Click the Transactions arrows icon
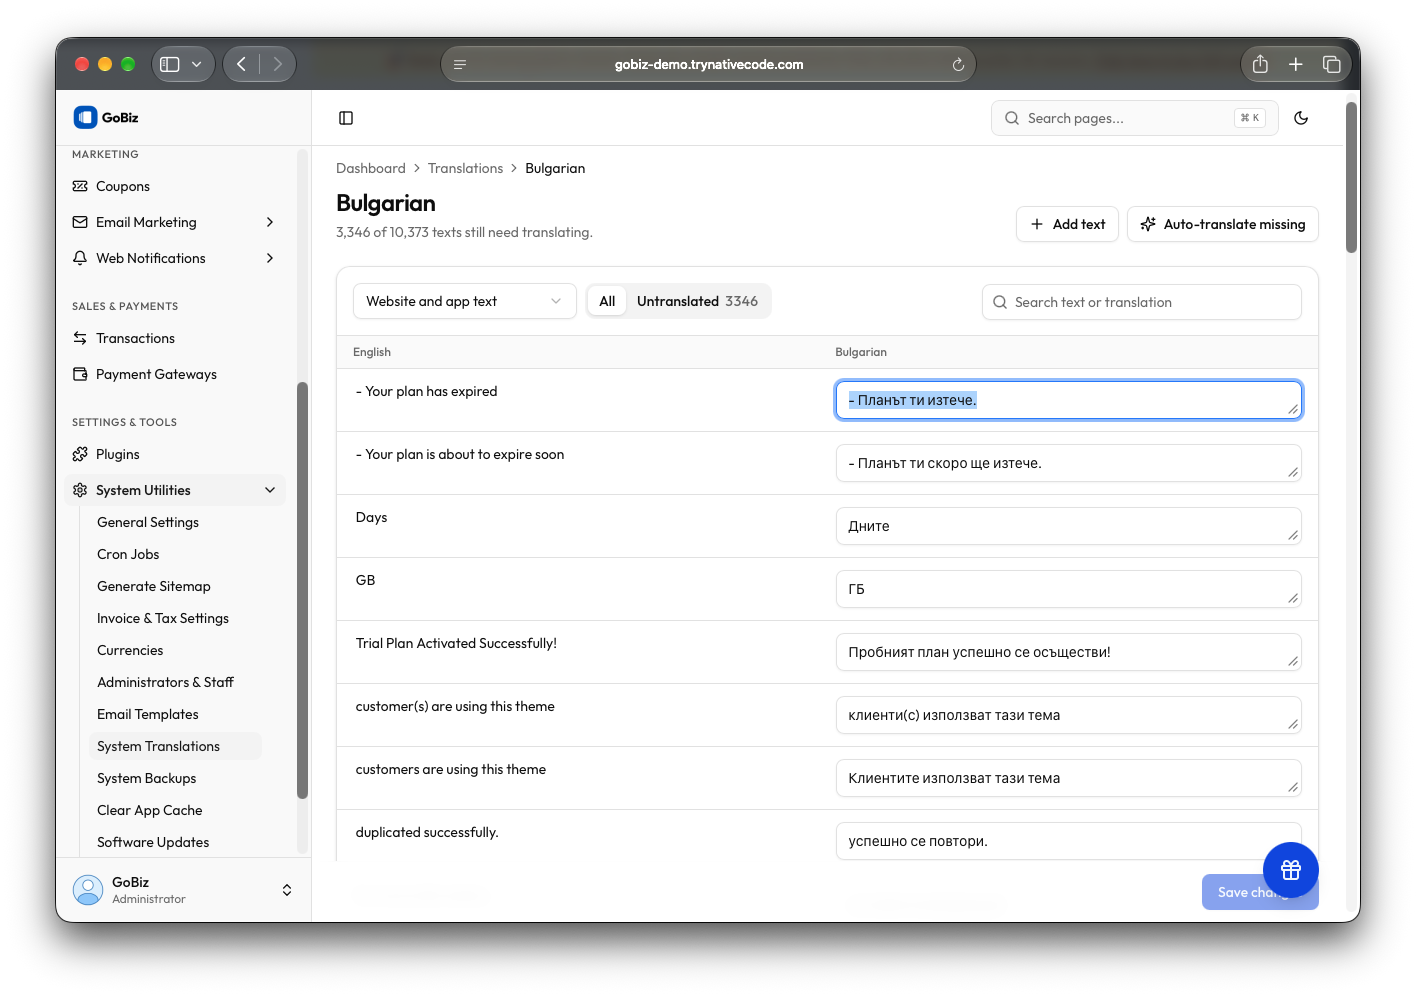 tap(80, 338)
